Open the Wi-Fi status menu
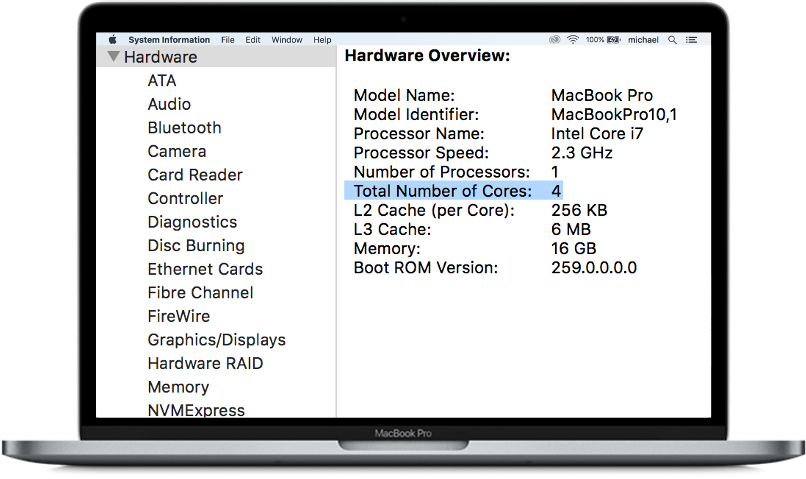The height and width of the screenshot is (479, 806). coord(573,40)
